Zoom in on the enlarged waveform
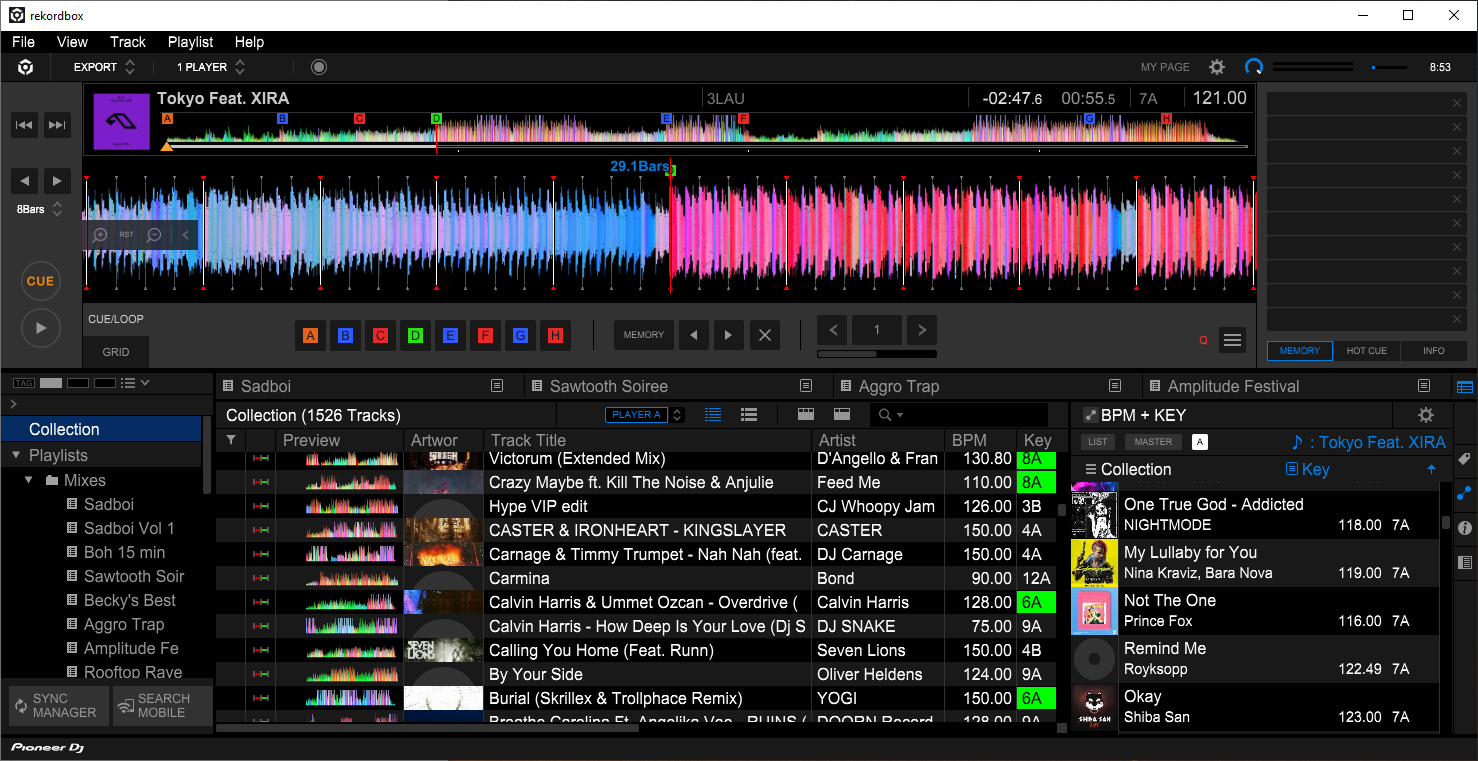 pos(100,235)
